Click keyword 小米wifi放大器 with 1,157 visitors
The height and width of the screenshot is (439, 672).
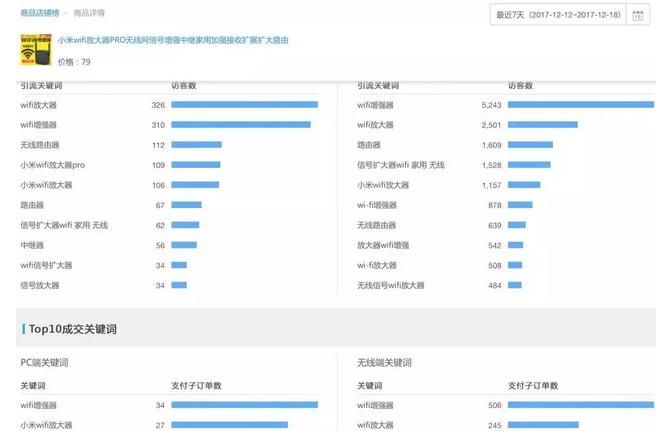tap(383, 185)
